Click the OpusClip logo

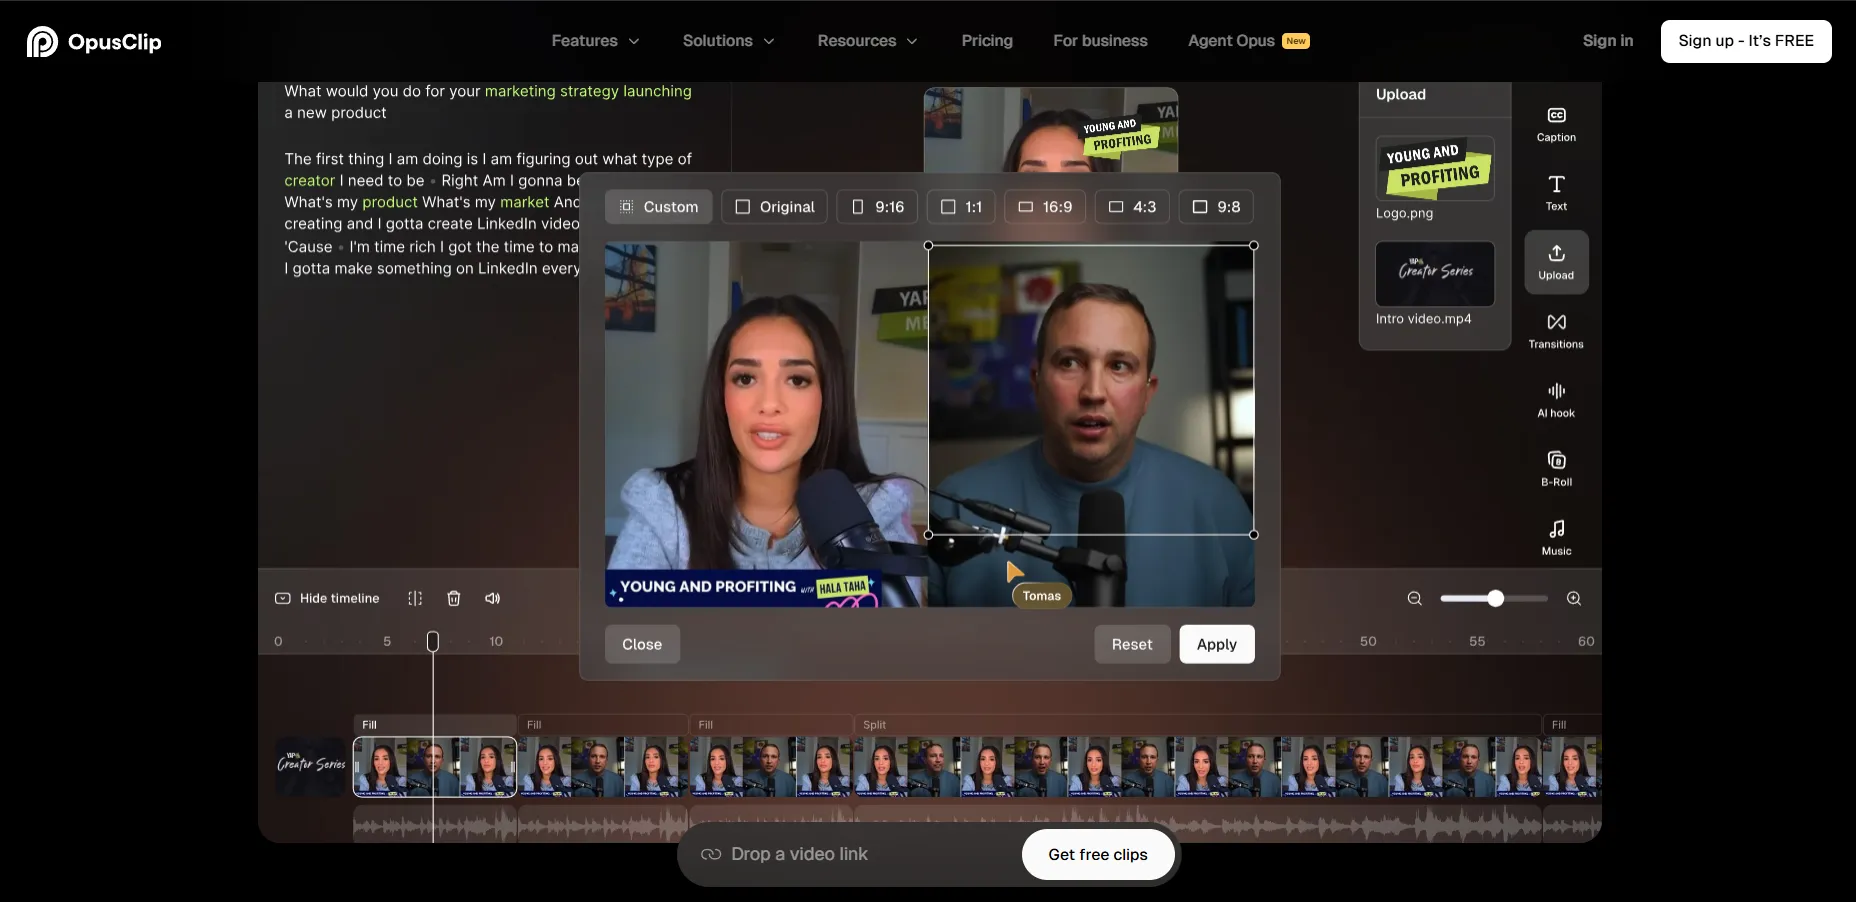click(x=94, y=41)
